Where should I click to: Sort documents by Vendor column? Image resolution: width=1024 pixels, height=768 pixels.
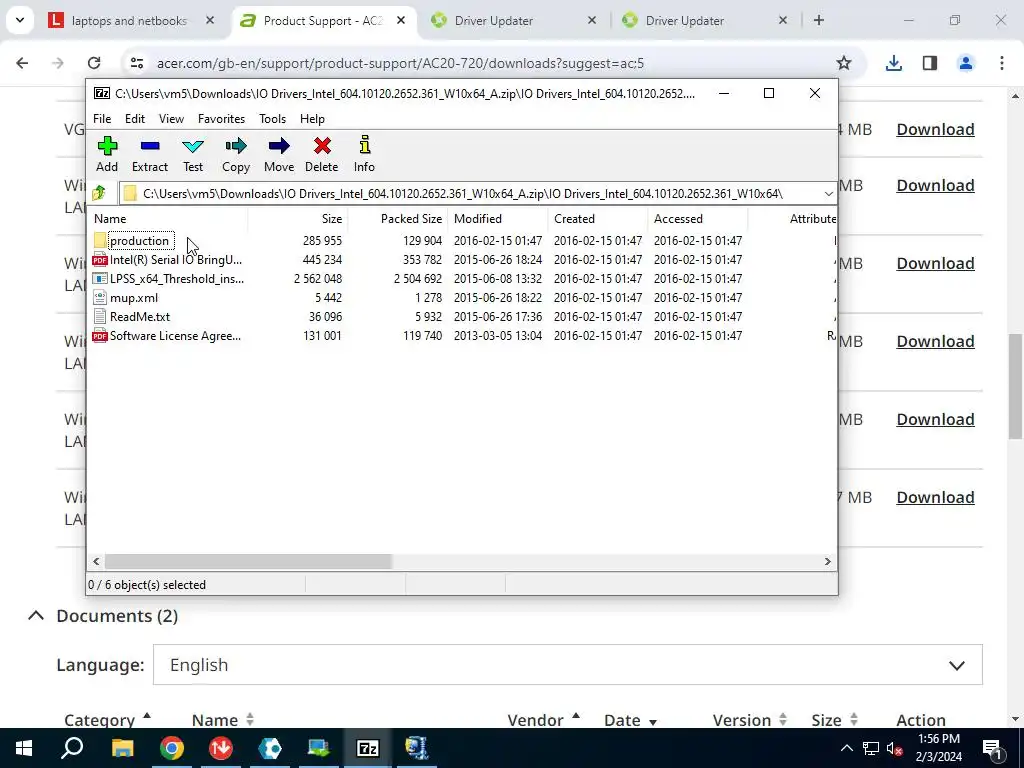[544, 720]
